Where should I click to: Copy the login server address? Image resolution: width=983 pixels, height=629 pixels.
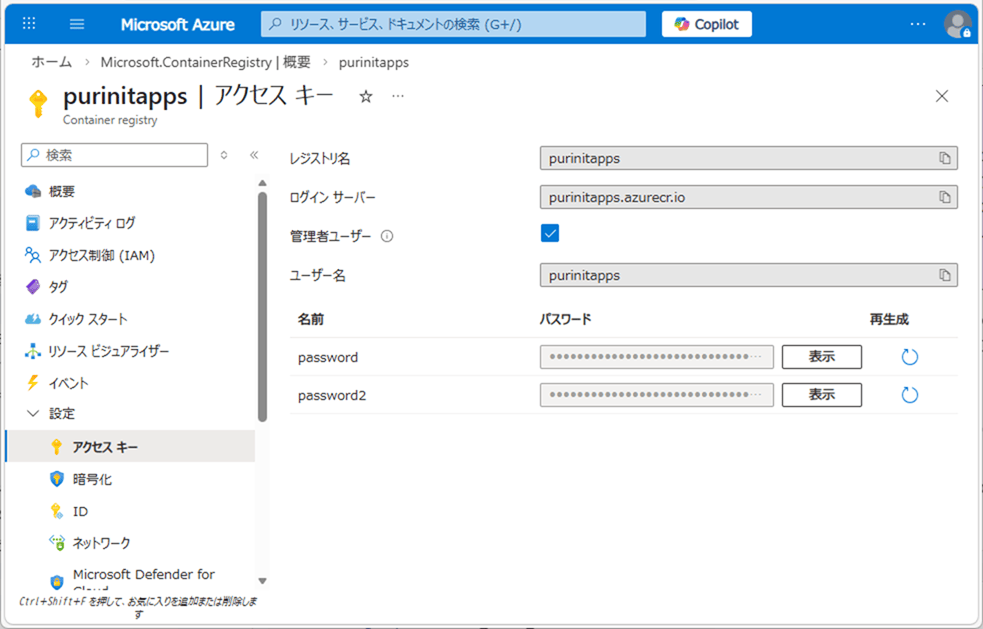[944, 197]
